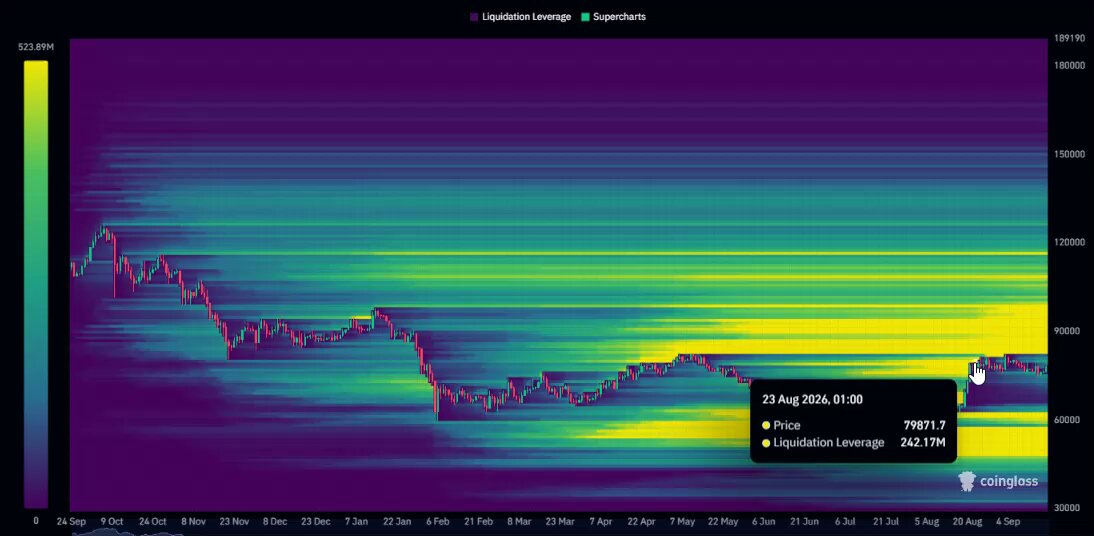Click the 22 May date axis label

[723, 521]
